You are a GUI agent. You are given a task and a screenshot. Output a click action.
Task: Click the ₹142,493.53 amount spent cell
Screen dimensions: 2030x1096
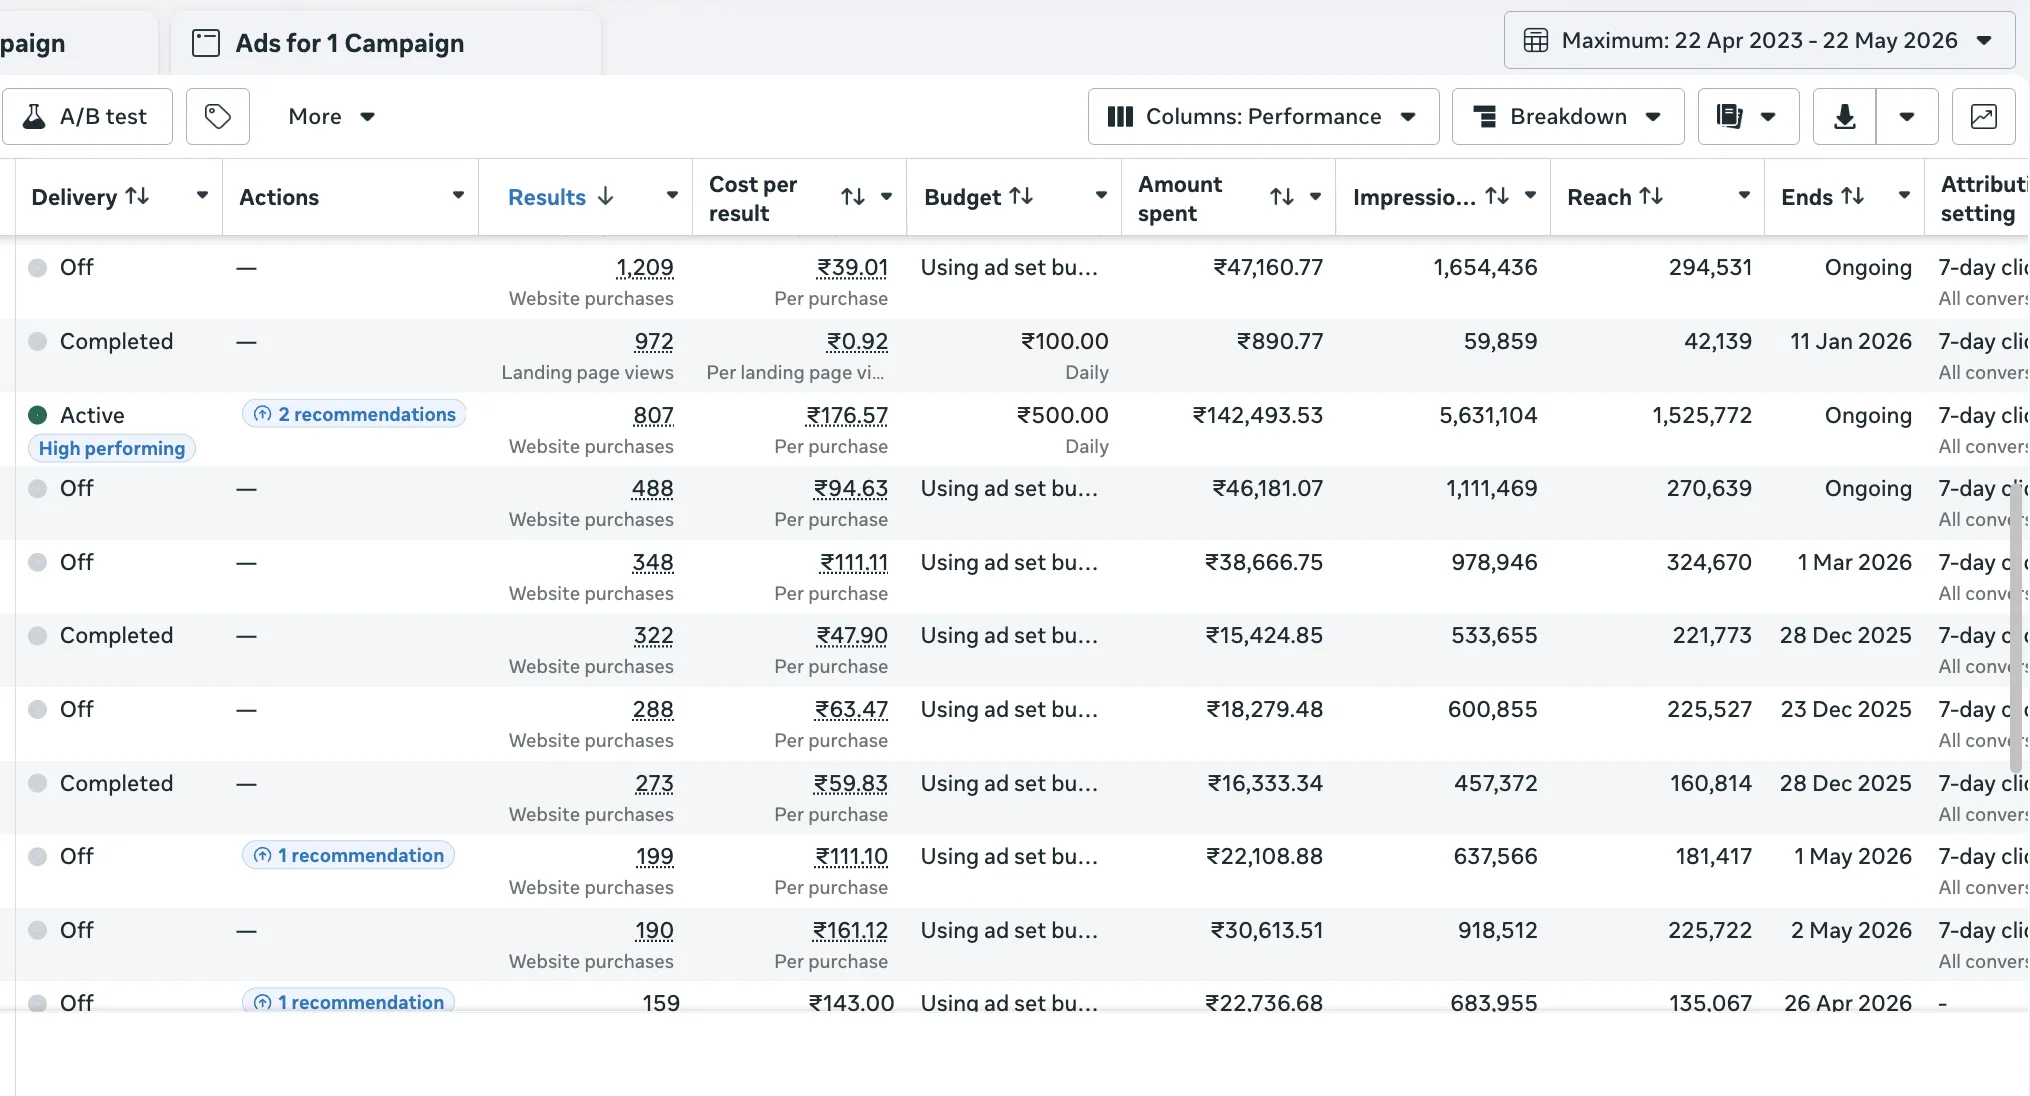pos(1258,415)
